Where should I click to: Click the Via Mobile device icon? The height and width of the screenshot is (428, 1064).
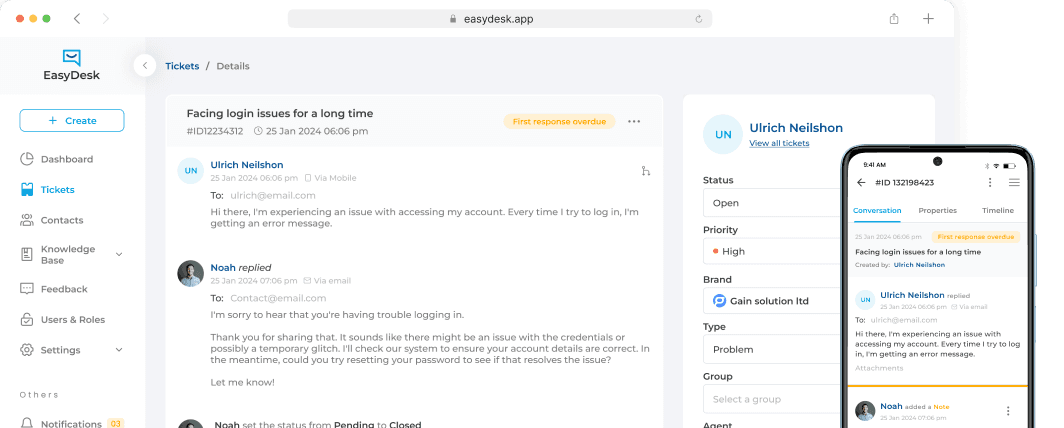[x=308, y=178]
